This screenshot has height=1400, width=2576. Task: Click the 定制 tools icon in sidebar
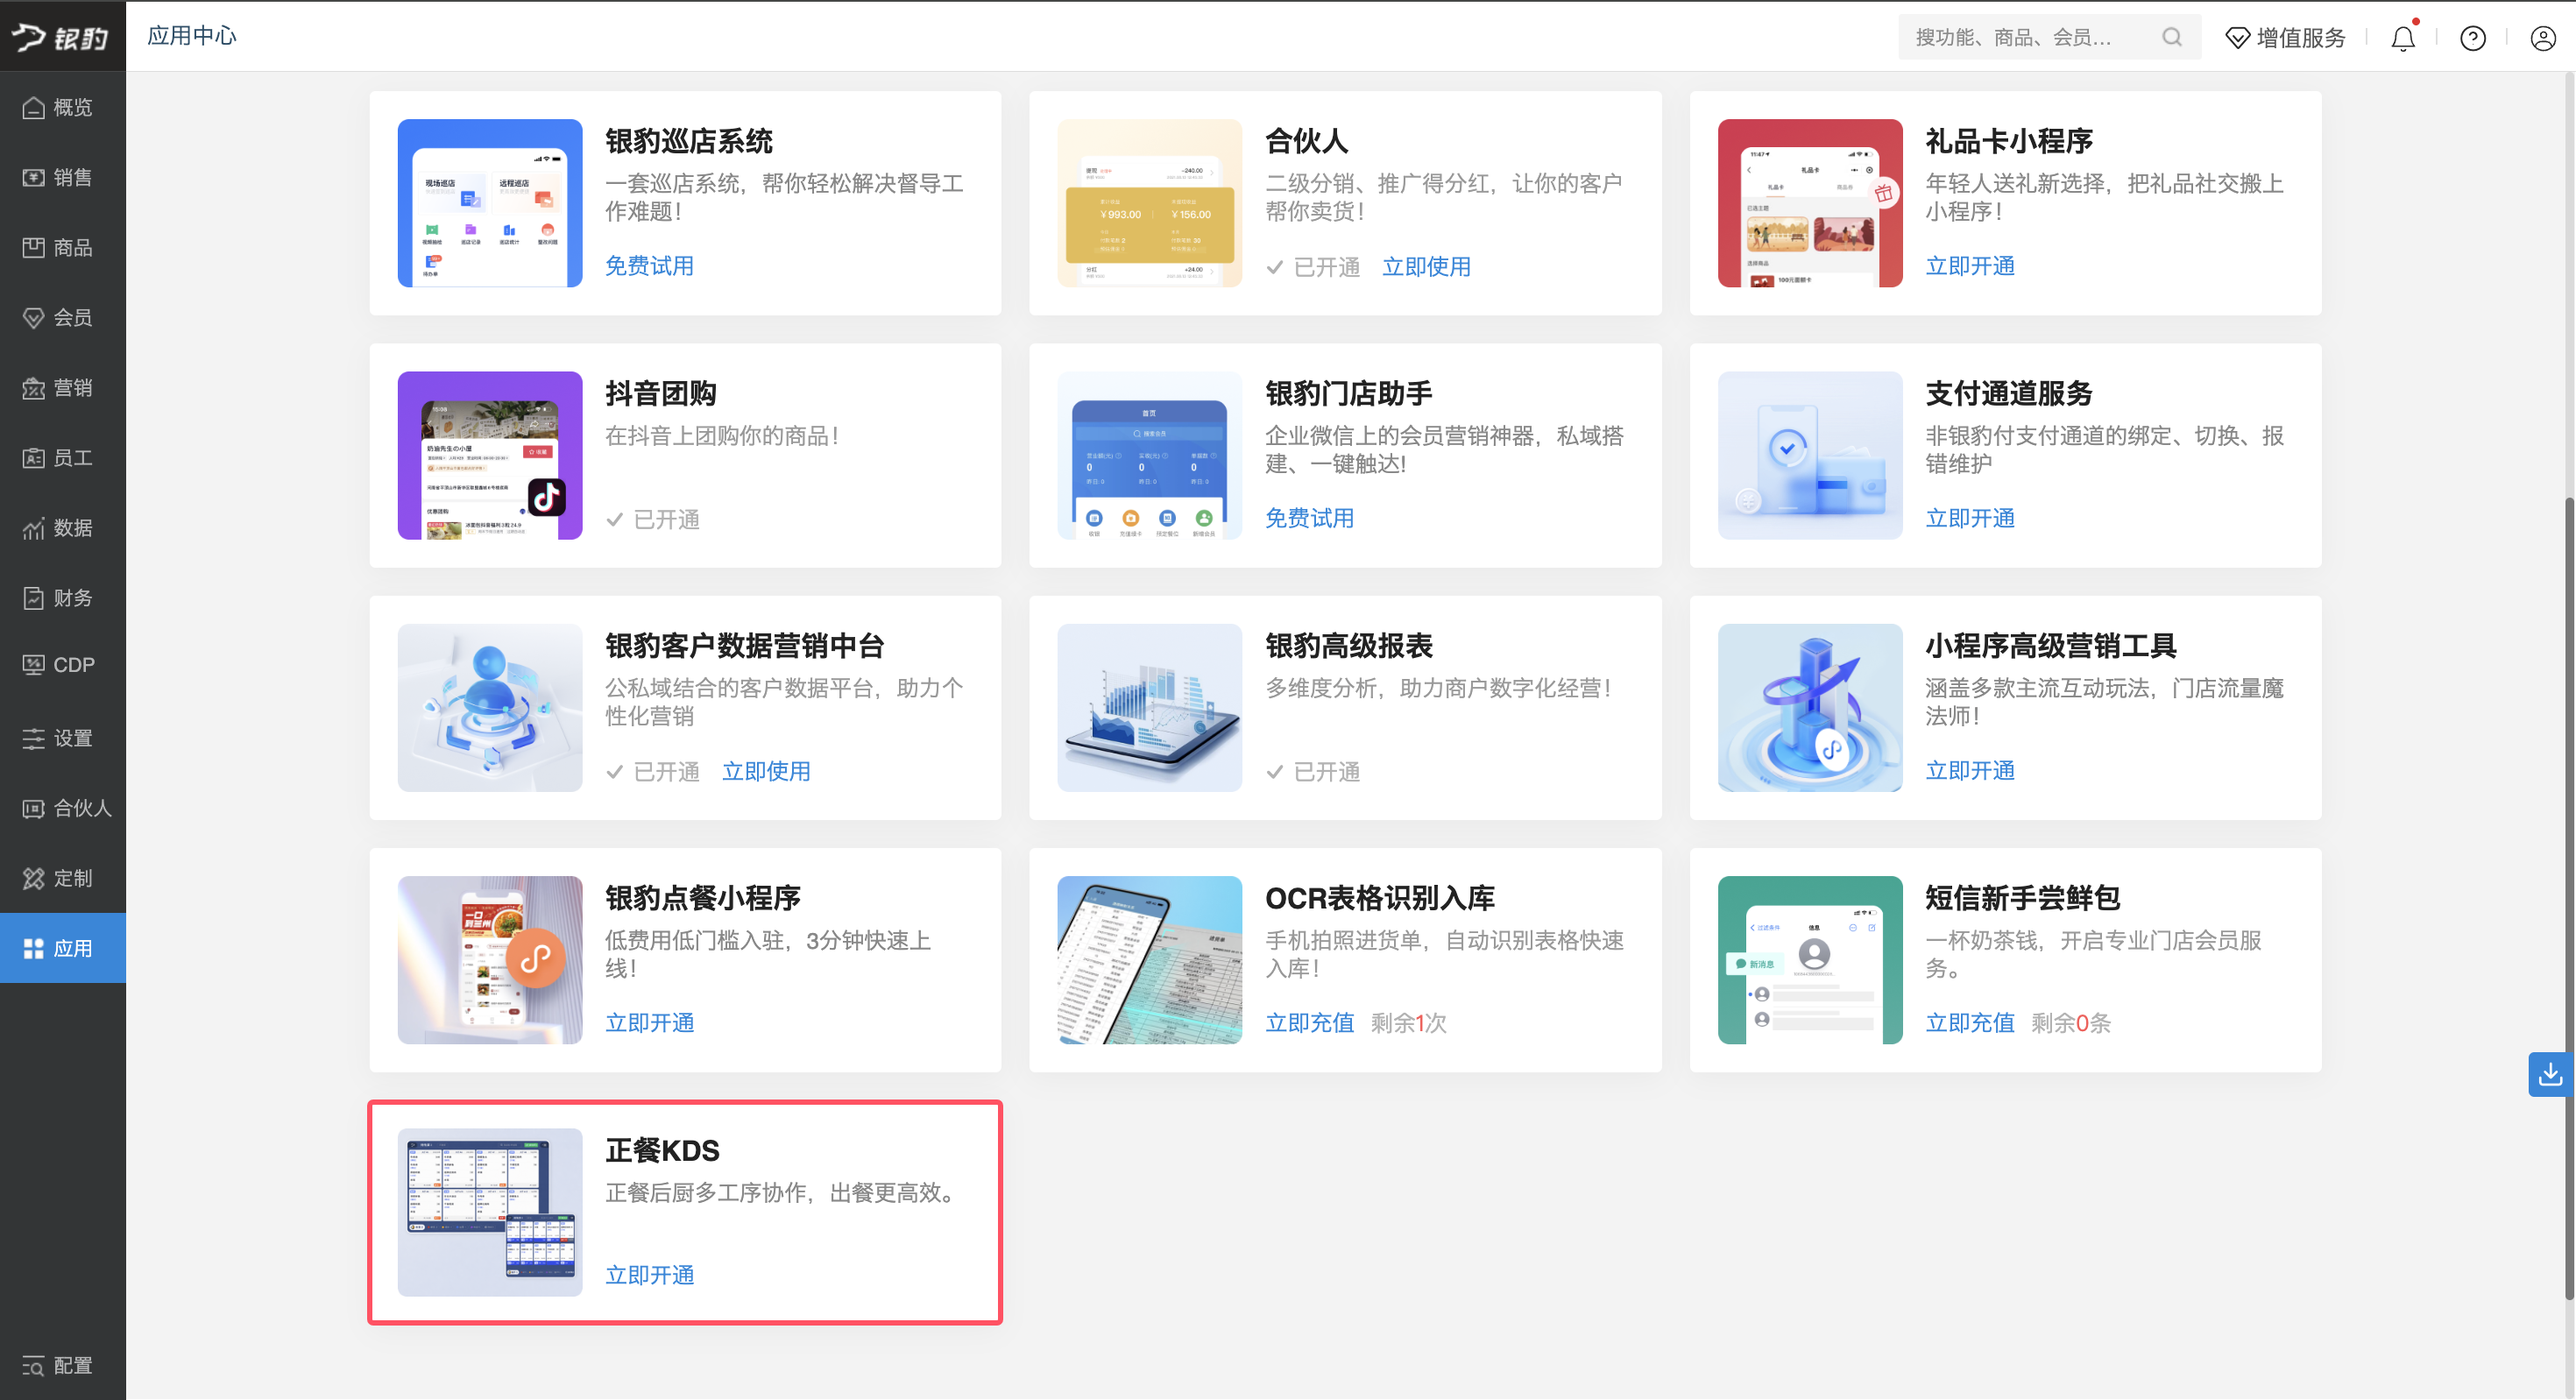[34, 878]
